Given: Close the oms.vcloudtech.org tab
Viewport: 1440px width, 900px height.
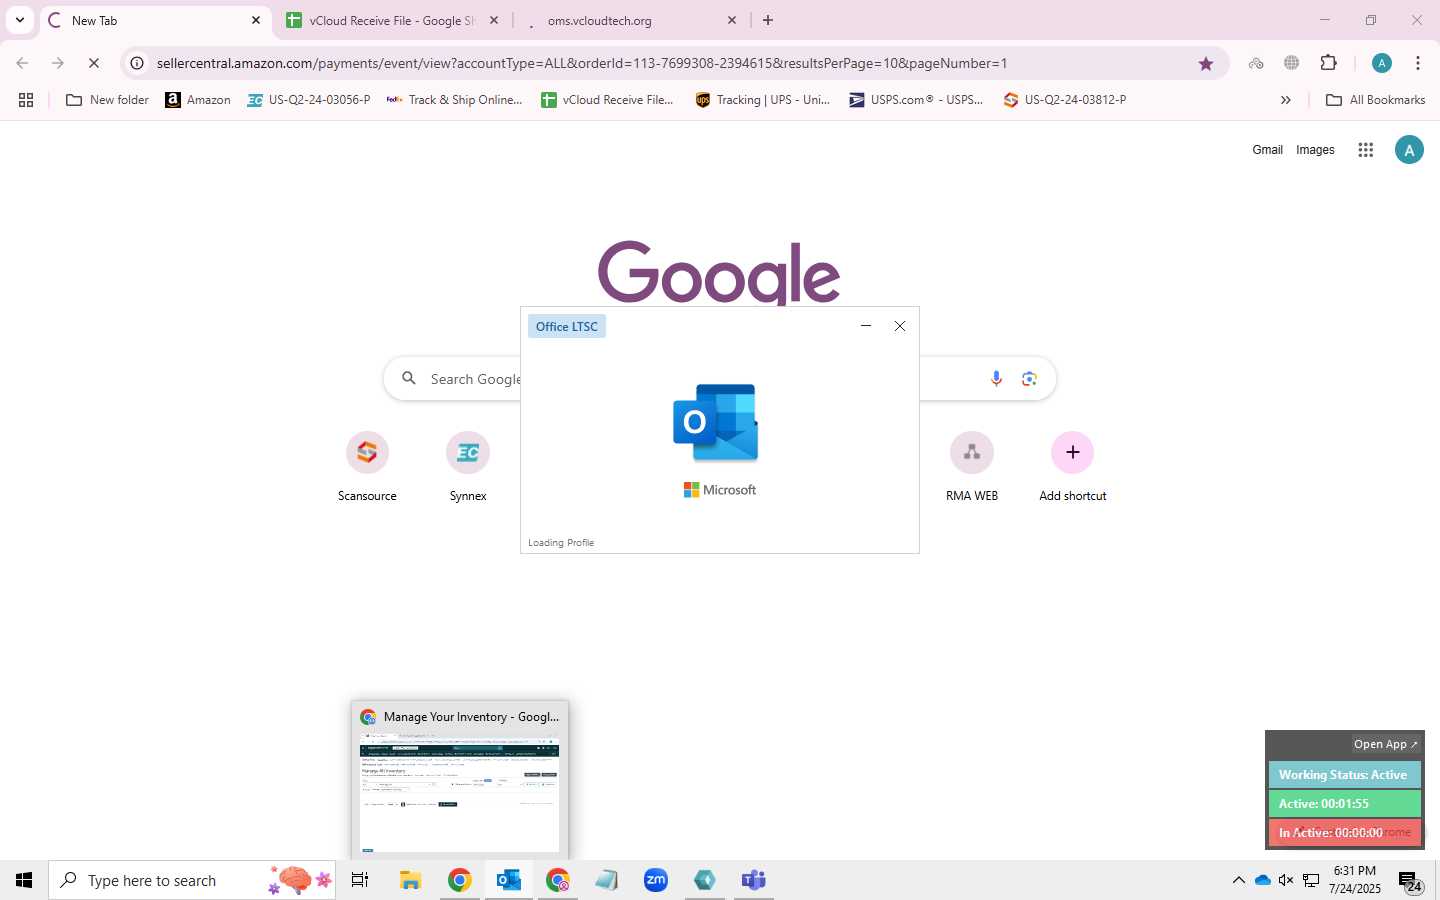Looking at the screenshot, I should coord(731,20).
